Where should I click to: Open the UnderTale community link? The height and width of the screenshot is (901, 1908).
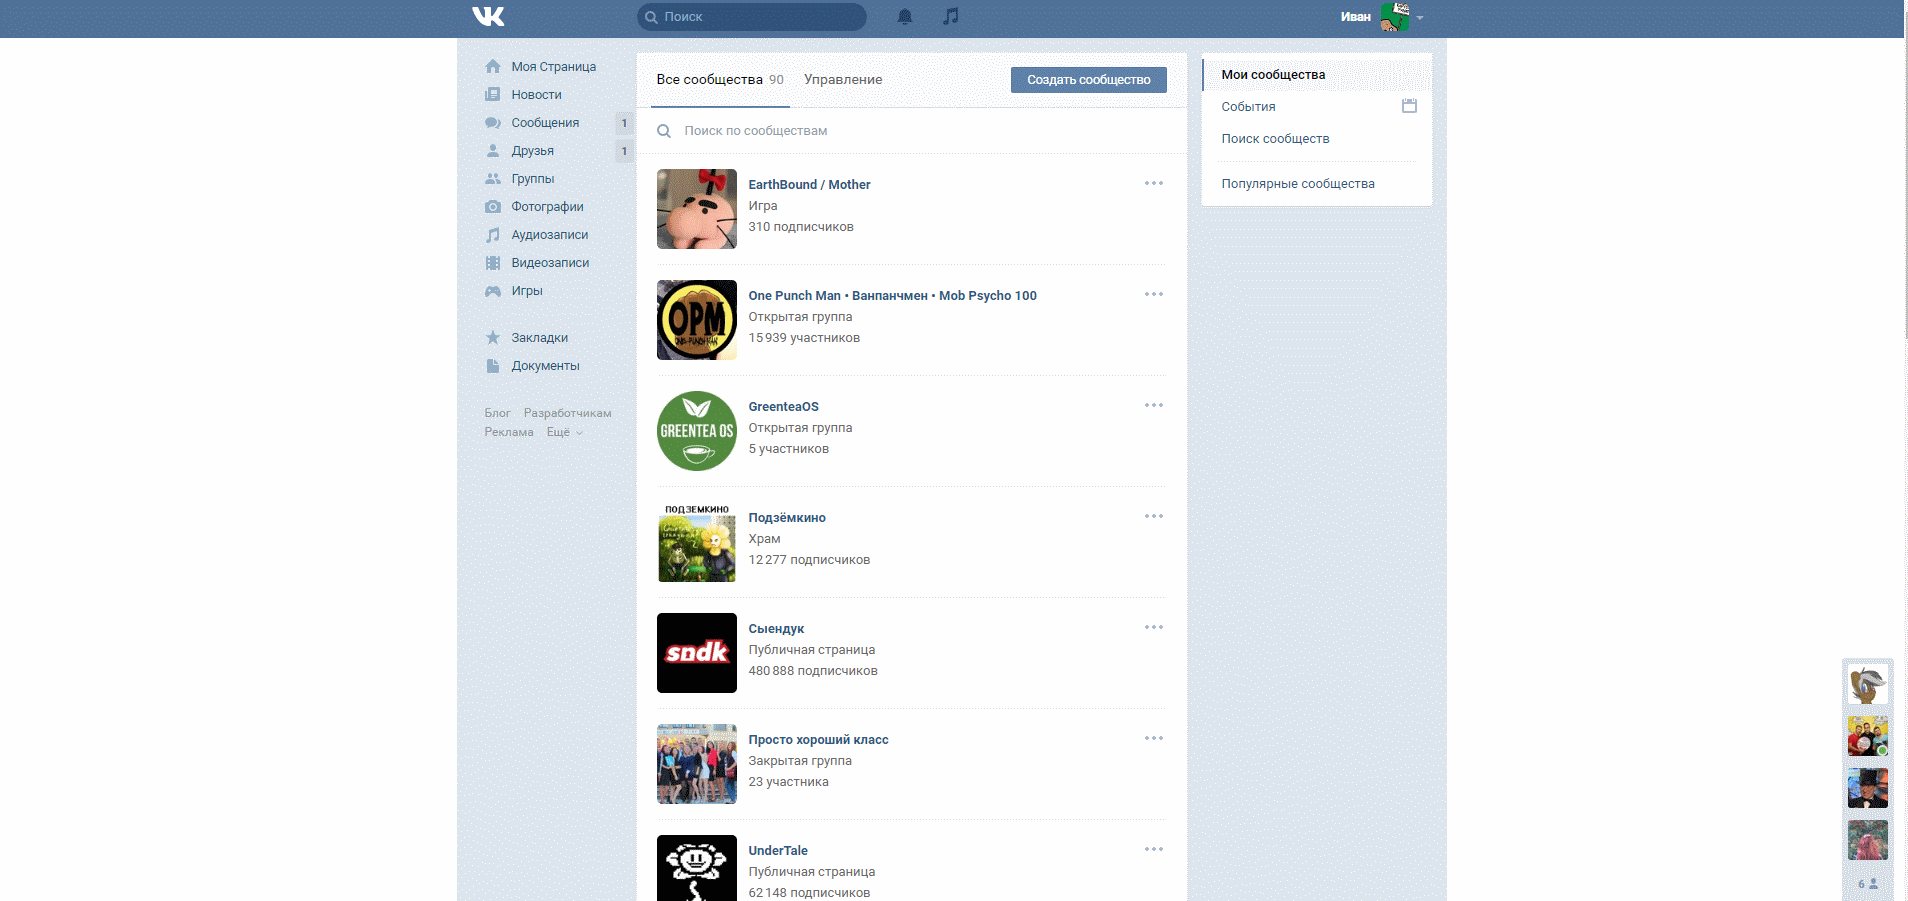(778, 851)
